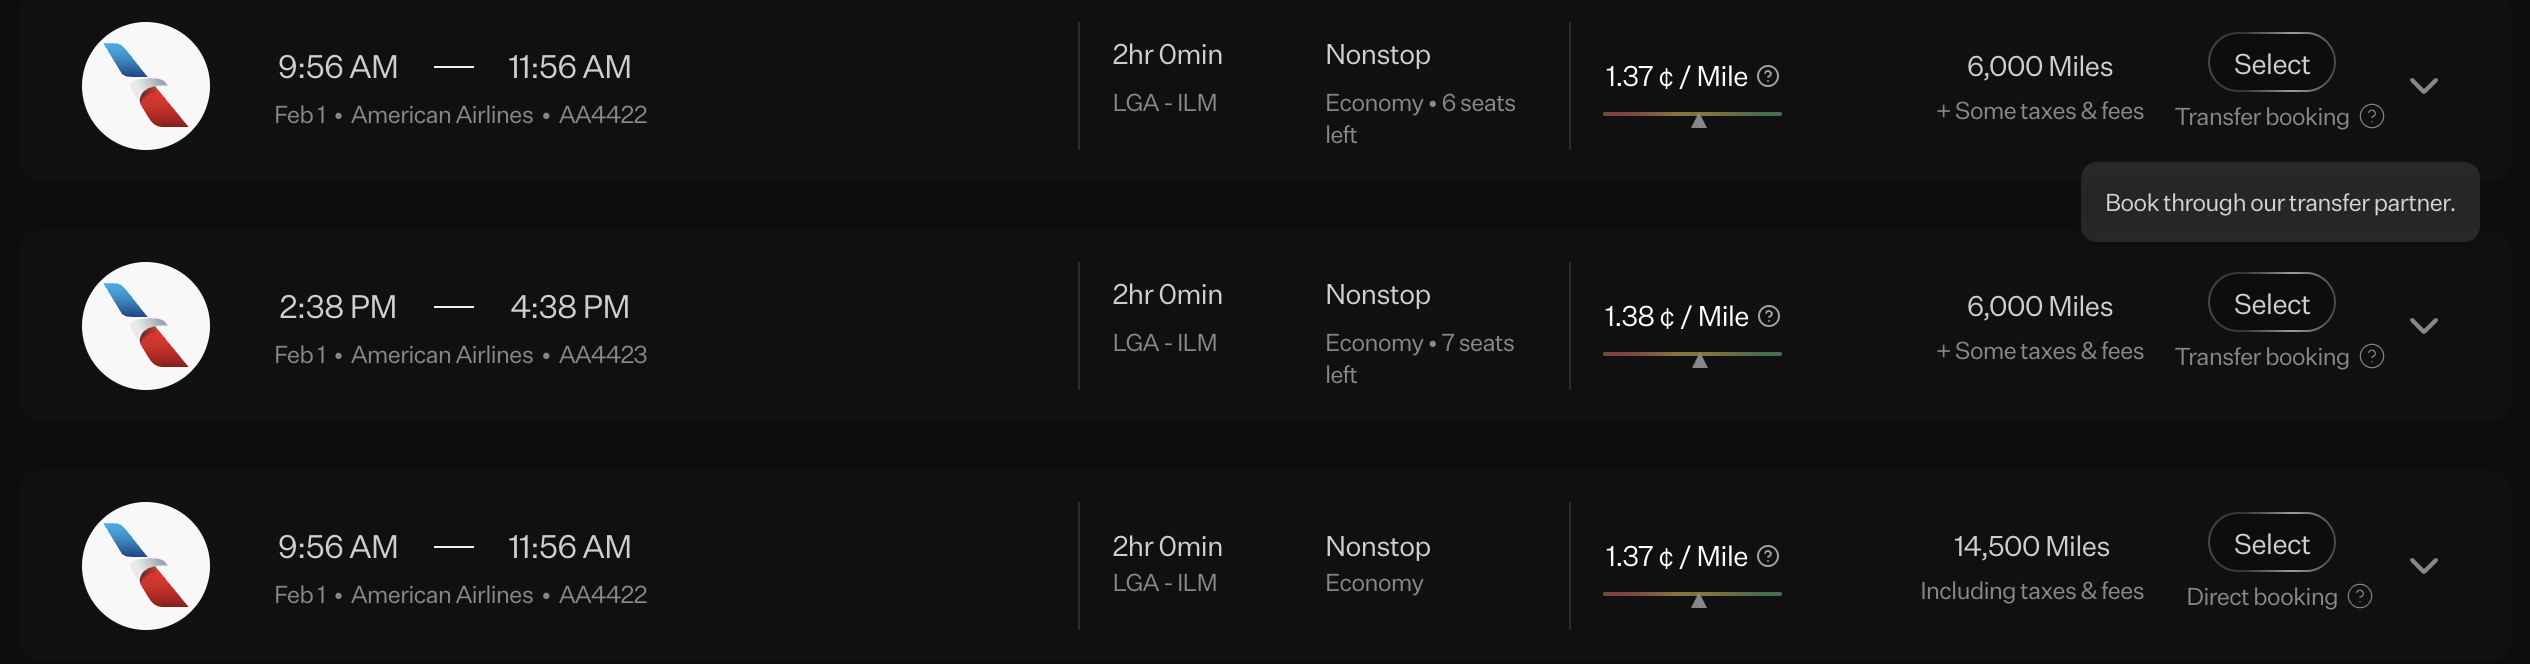The height and width of the screenshot is (664, 2530).
Task: Expand details for the 2:38 PM flight
Action: coord(2424,326)
